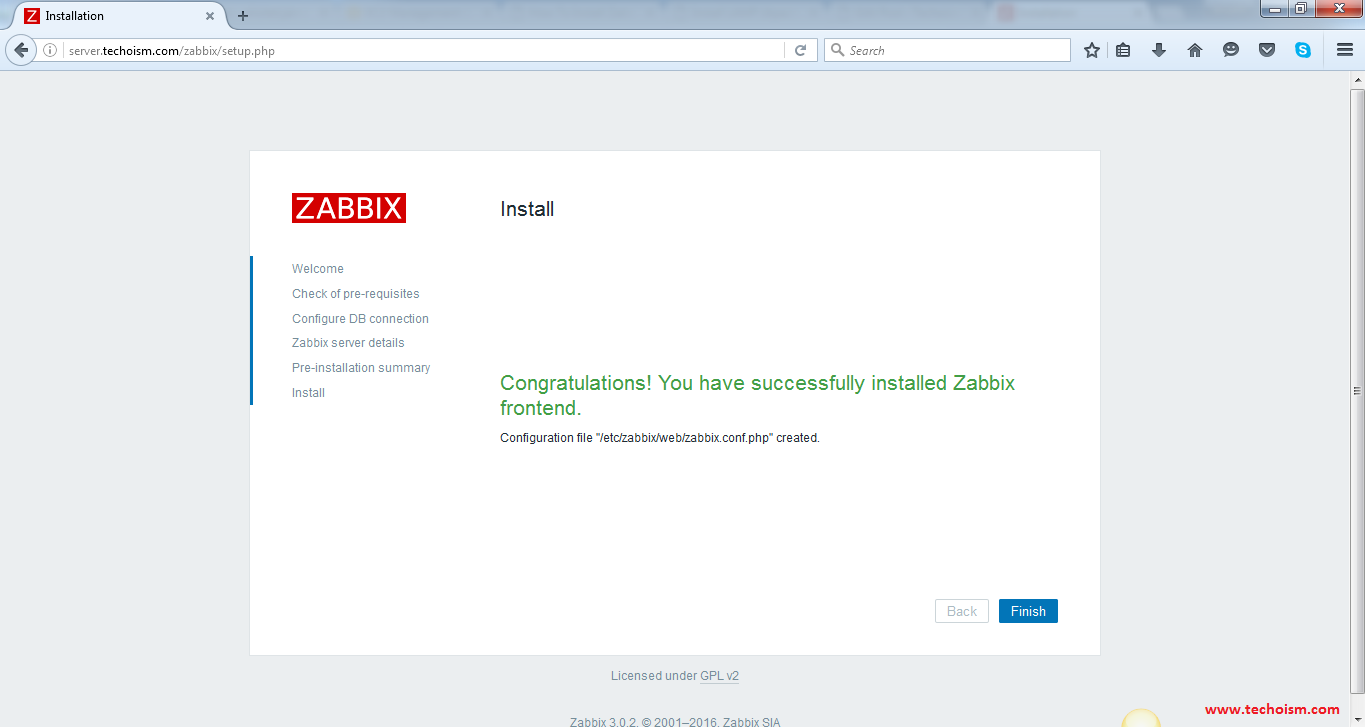
Task: Click the ZABBIX logo
Action: 349,208
